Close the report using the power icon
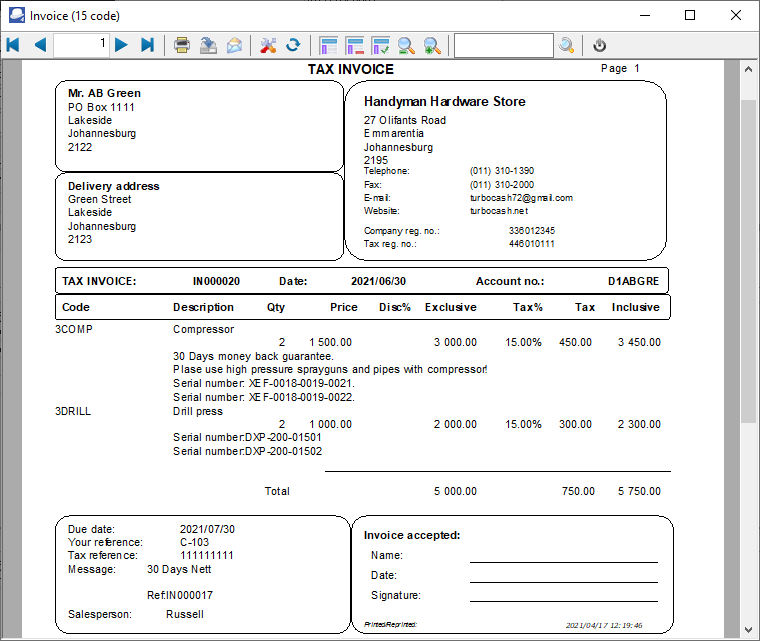The width and height of the screenshot is (760, 641). tap(600, 45)
